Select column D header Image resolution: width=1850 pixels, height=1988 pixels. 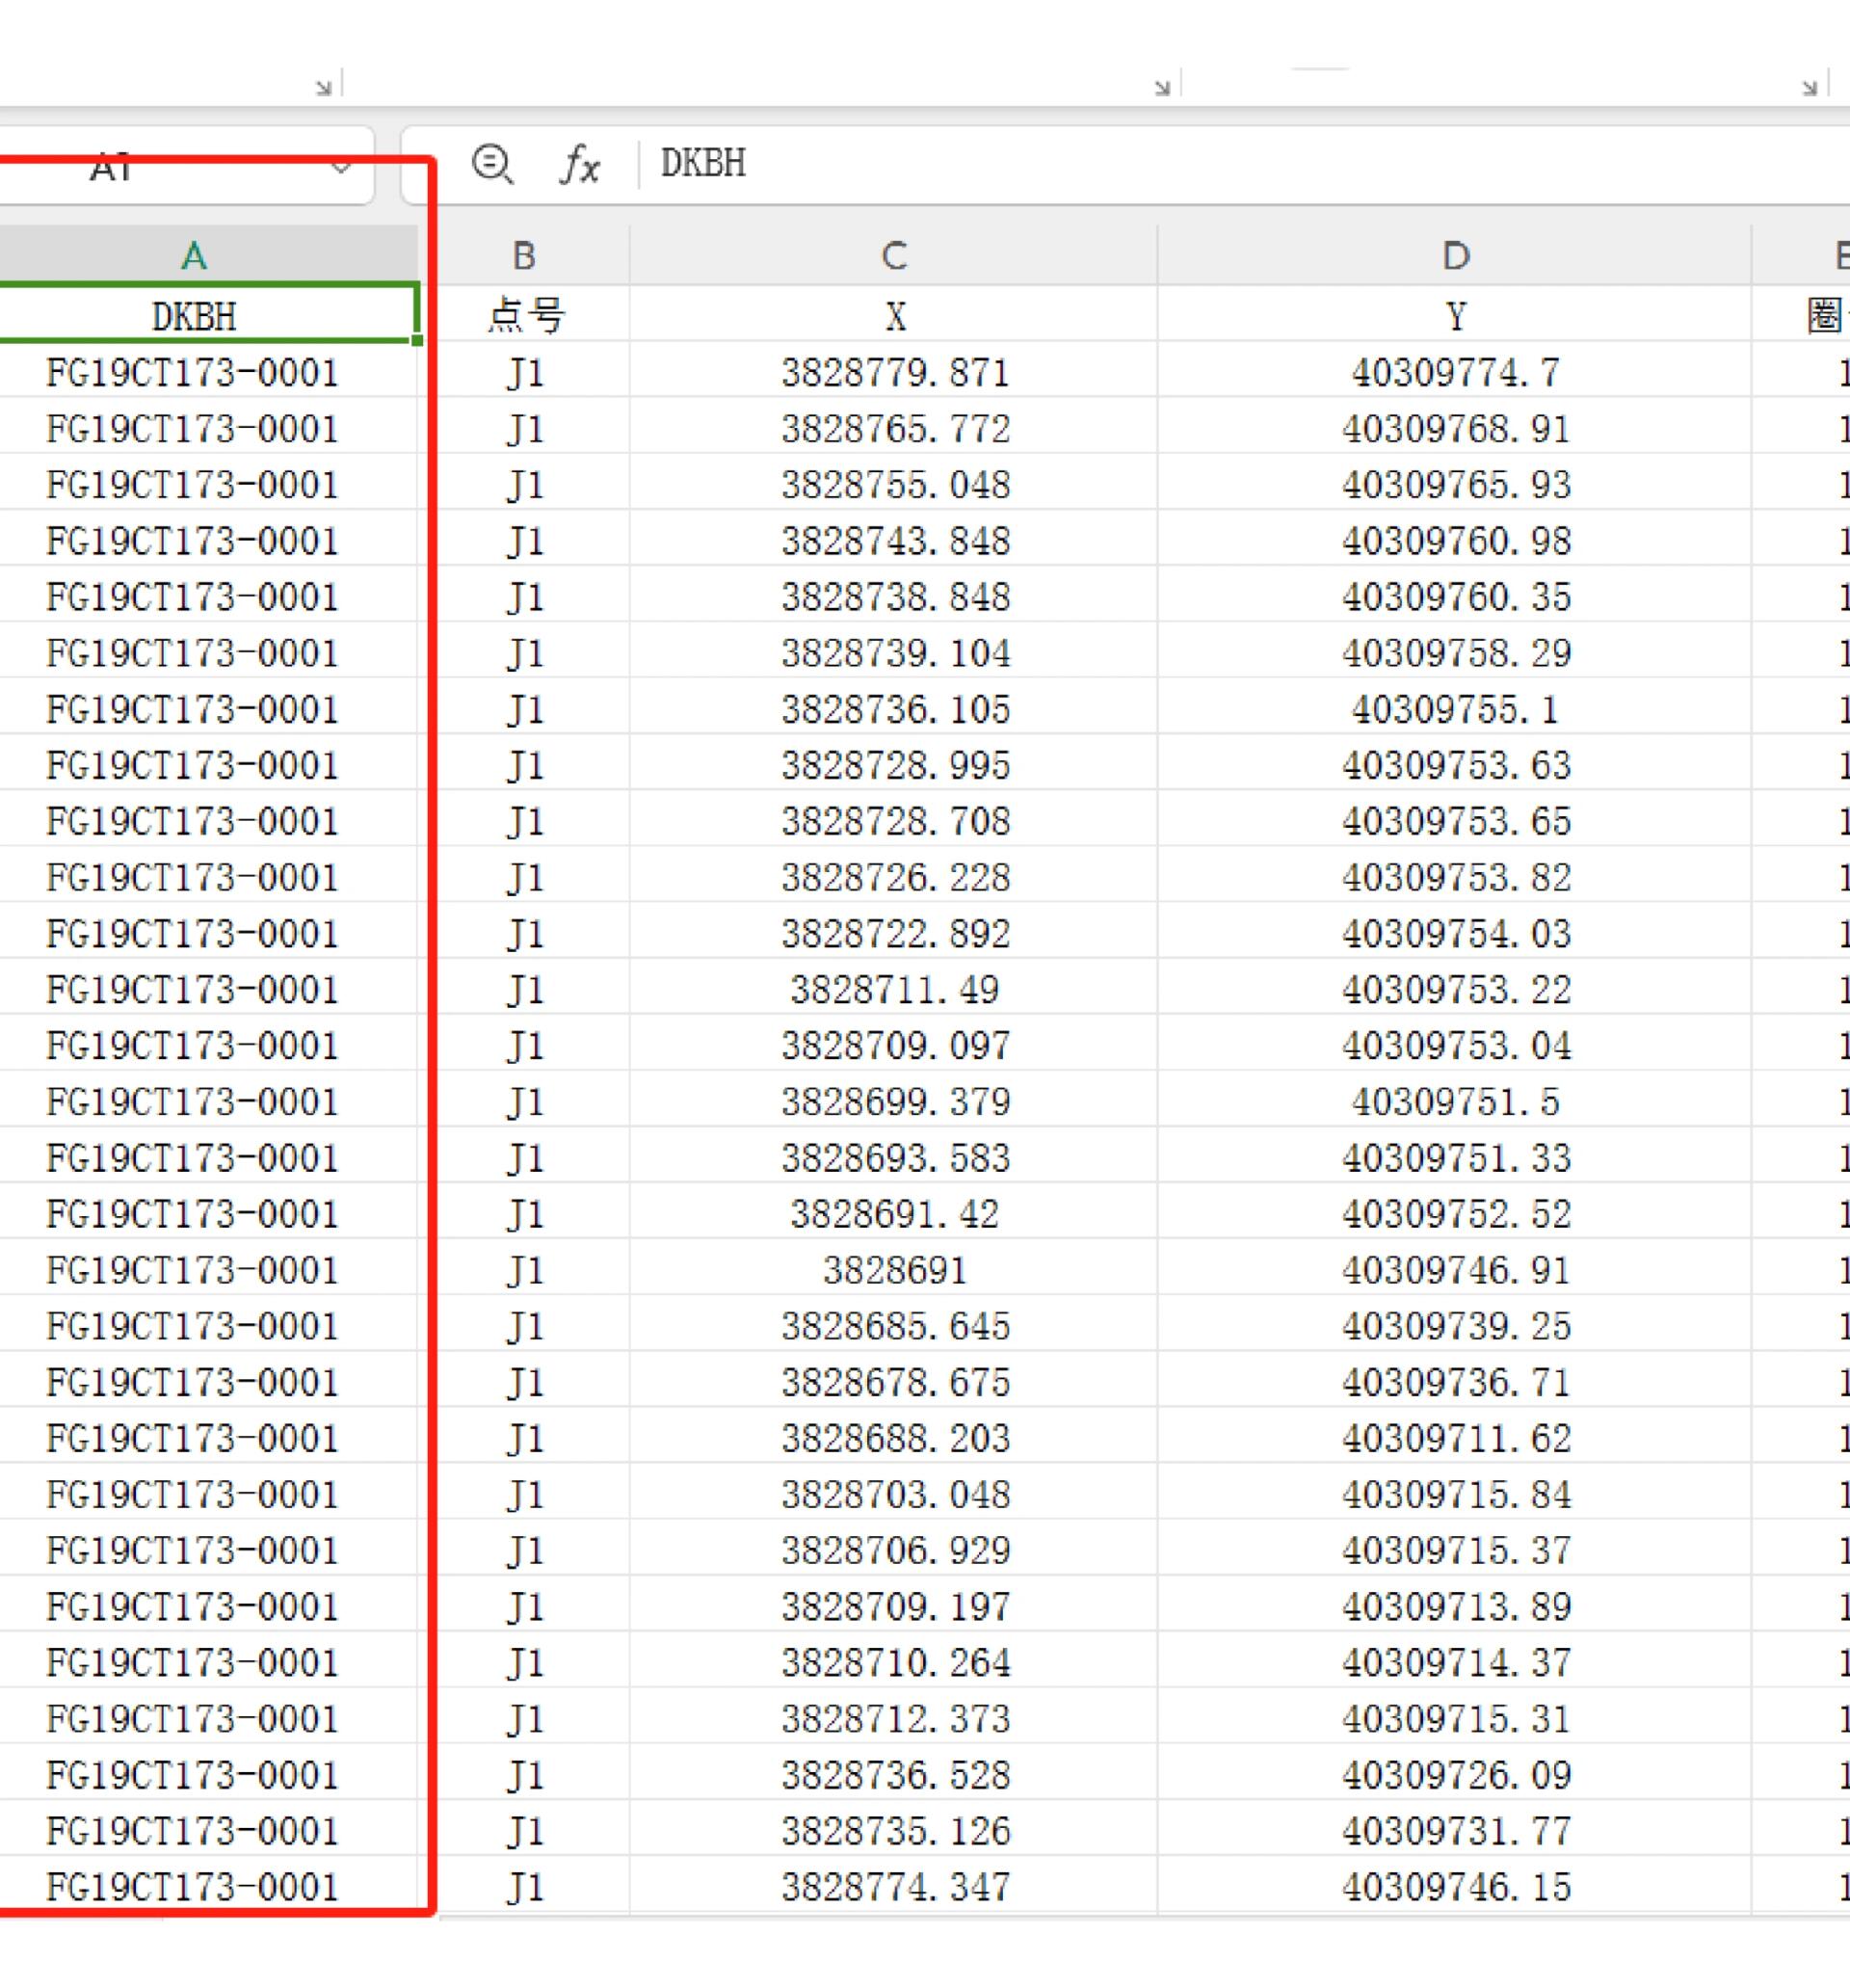[1455, 256]
